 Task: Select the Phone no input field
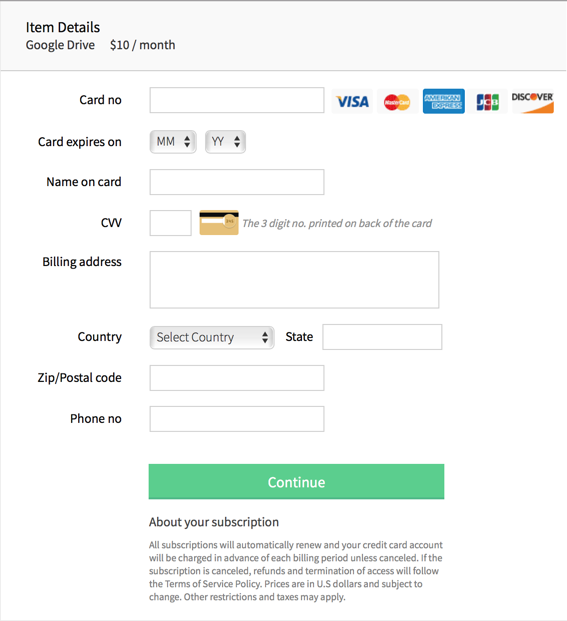point(237,419)
